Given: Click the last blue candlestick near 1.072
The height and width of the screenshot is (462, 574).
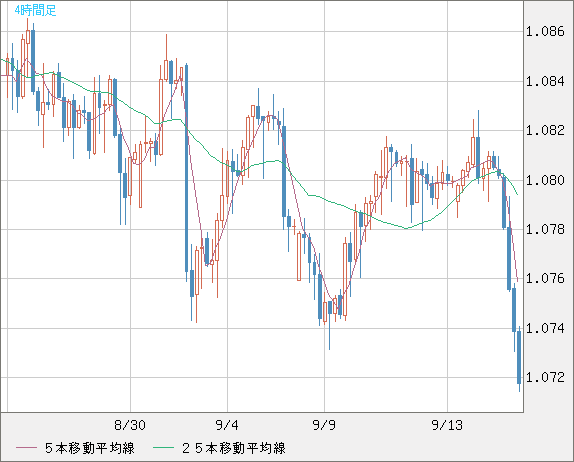Looking at the screenshot, I should [x=519, y=359].
